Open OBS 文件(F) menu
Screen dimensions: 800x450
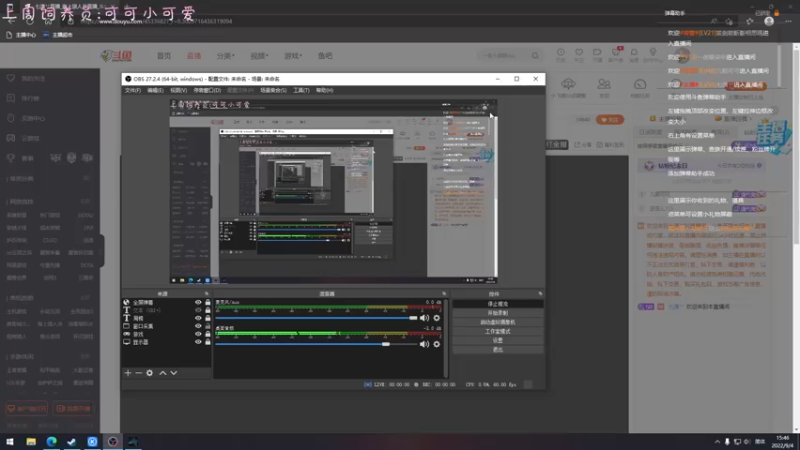tap(133, 90)
